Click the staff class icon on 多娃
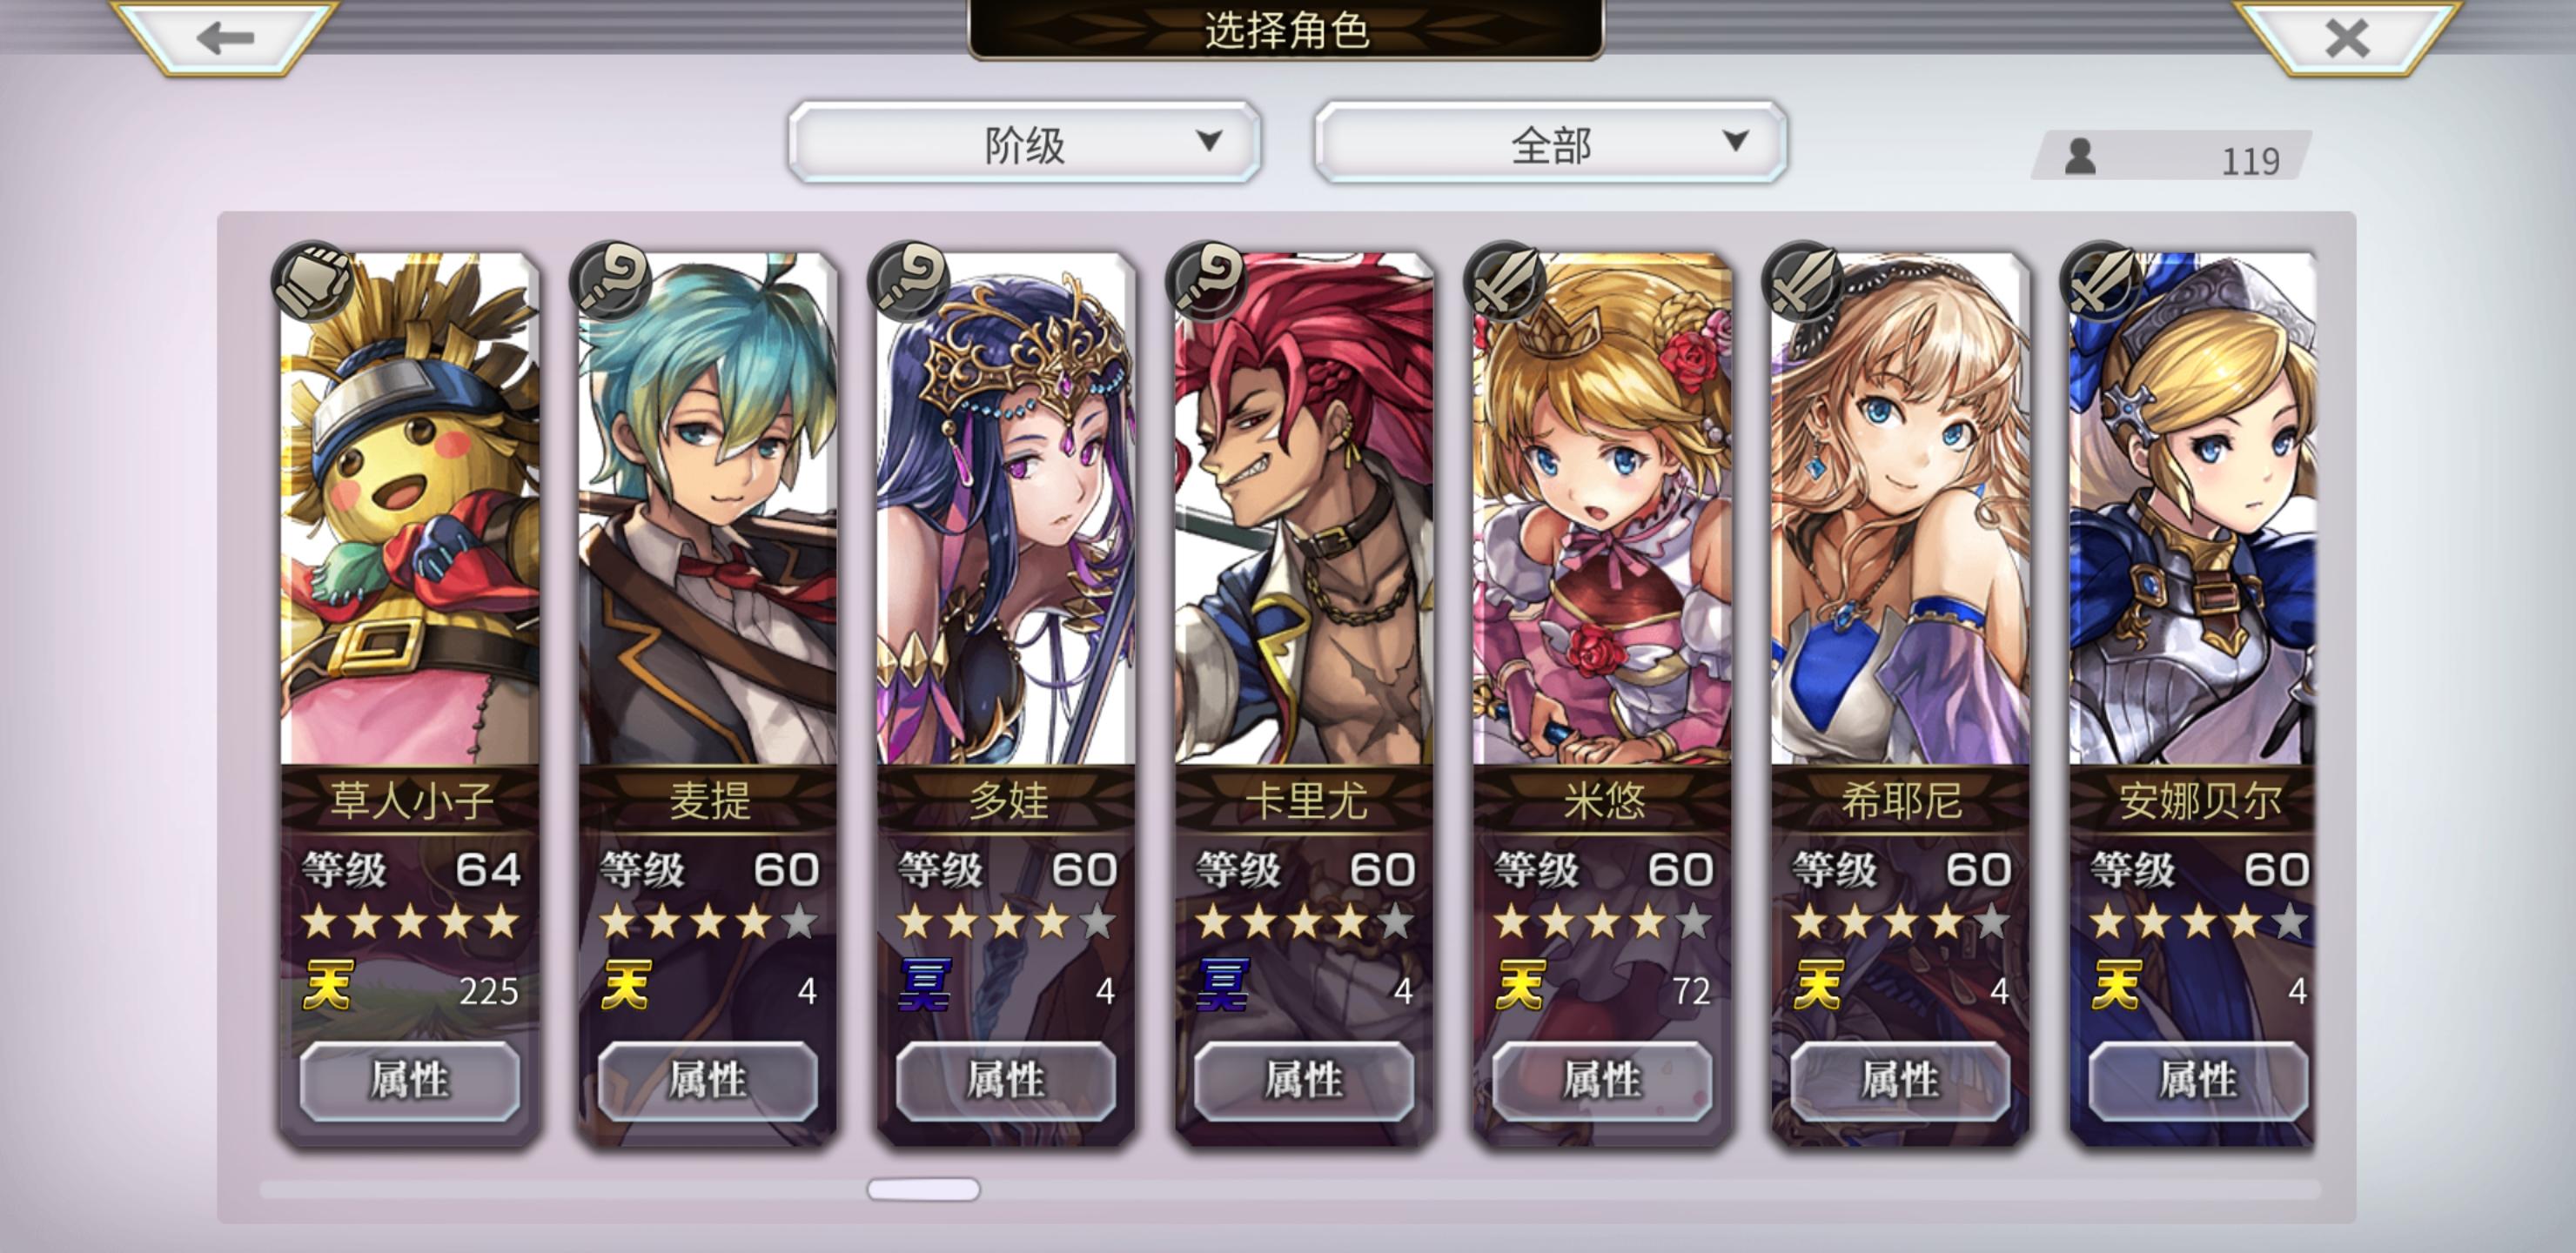 tap(909, 281)
